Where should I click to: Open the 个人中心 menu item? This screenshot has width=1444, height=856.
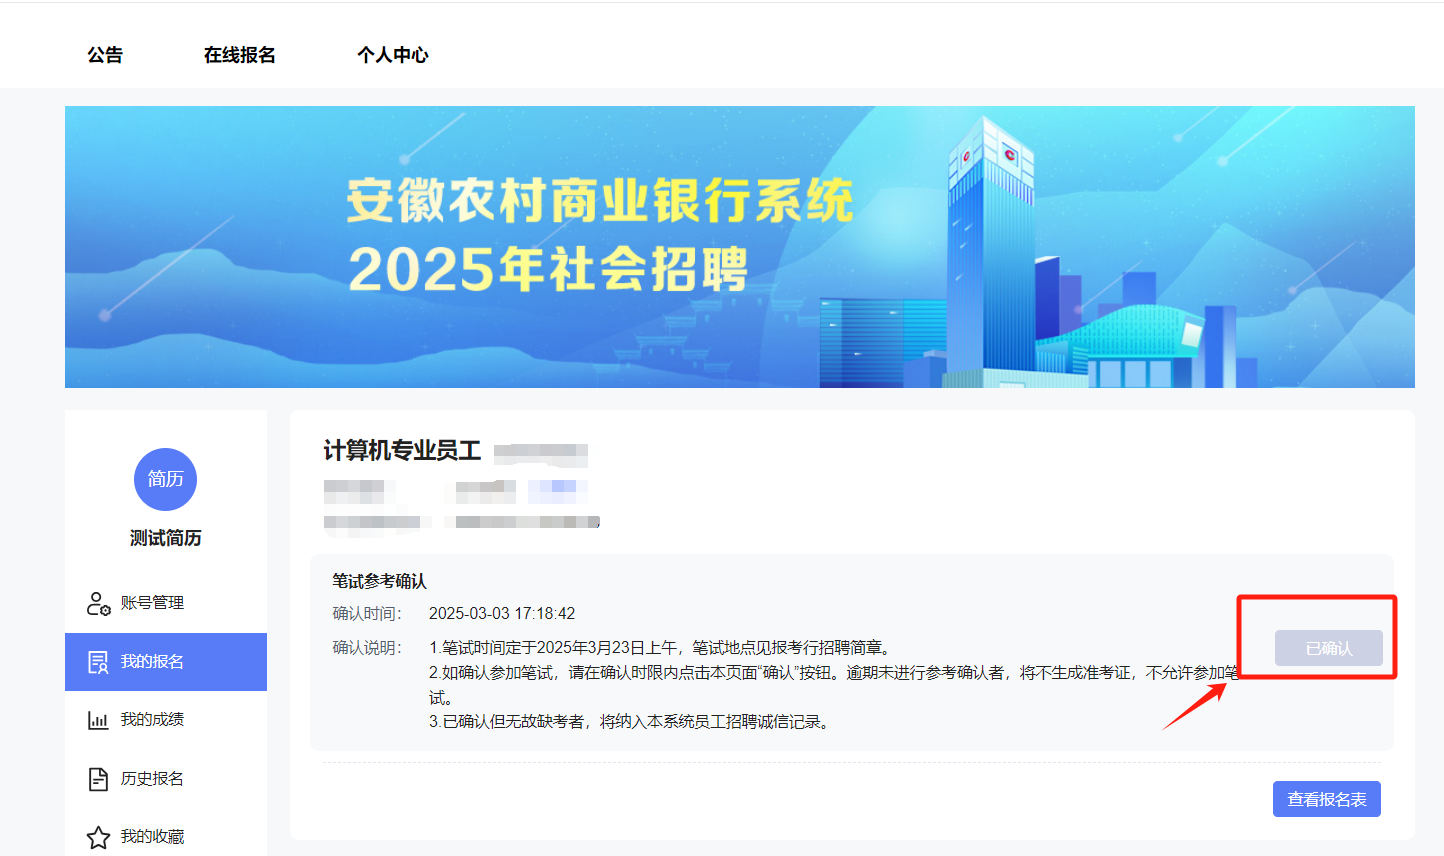pyautogui.click(x=393, y=55)
